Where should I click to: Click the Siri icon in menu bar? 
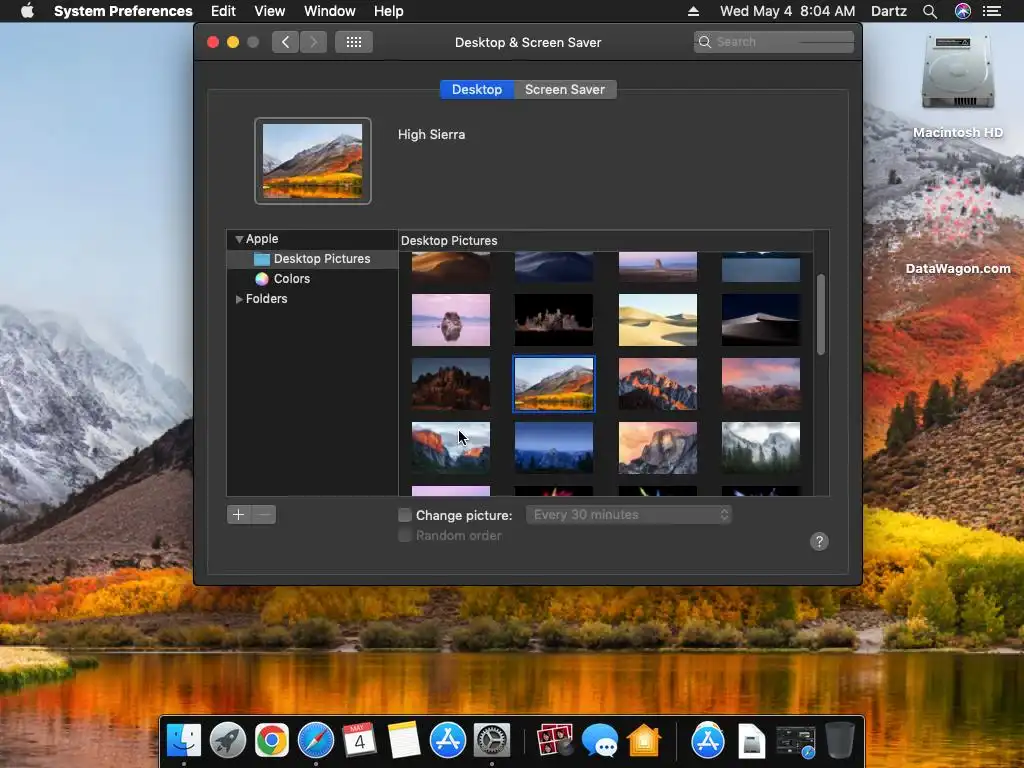(962, 11)
